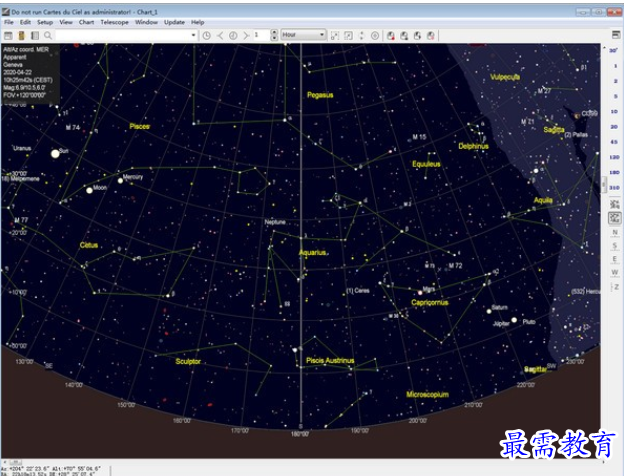Click the time step value field showing 1

pyautogui.click(x=261, y=35)
